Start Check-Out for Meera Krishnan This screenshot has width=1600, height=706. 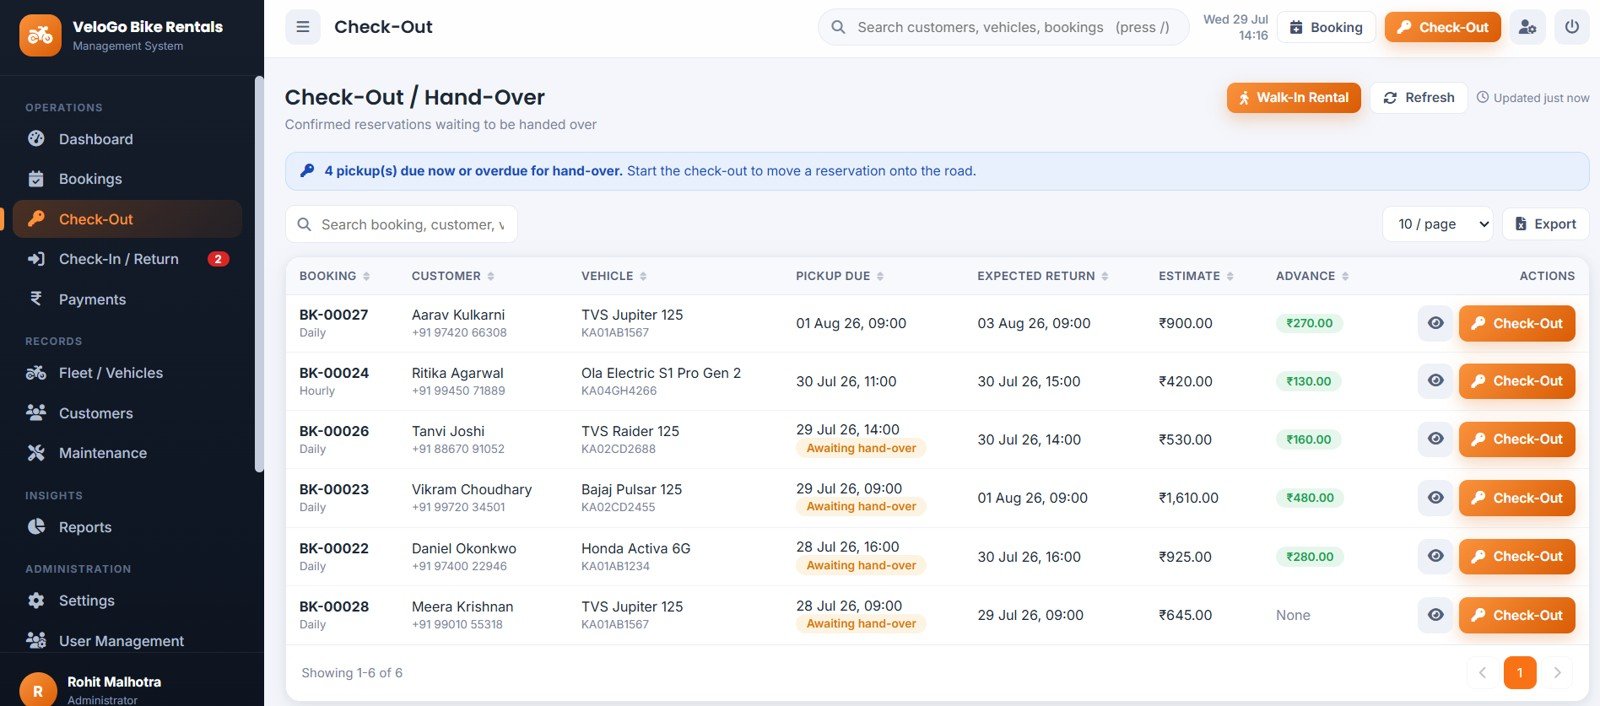[1516, 615]
